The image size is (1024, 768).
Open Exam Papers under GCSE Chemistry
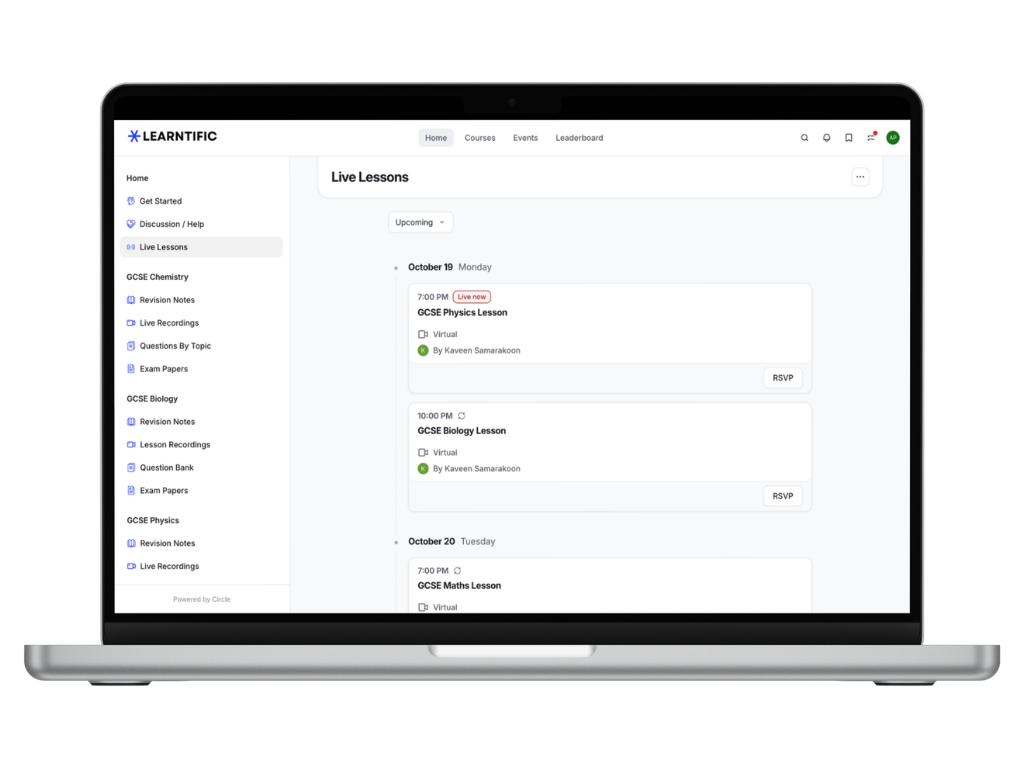tap(164, 369)
